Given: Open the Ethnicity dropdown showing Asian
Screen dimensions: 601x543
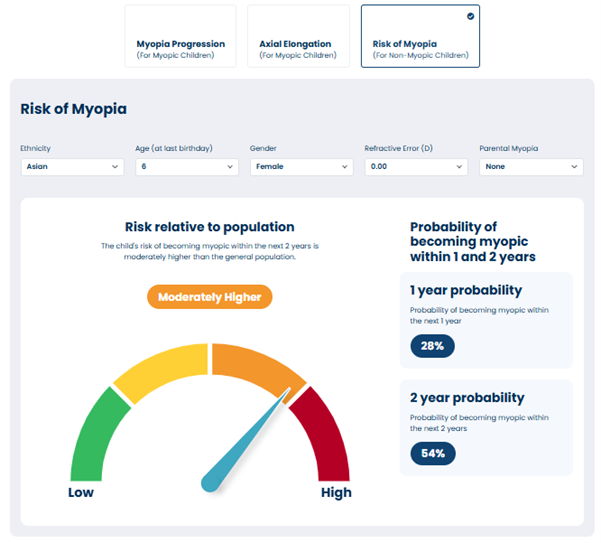Looking at the screenshot, I should 72,167.
